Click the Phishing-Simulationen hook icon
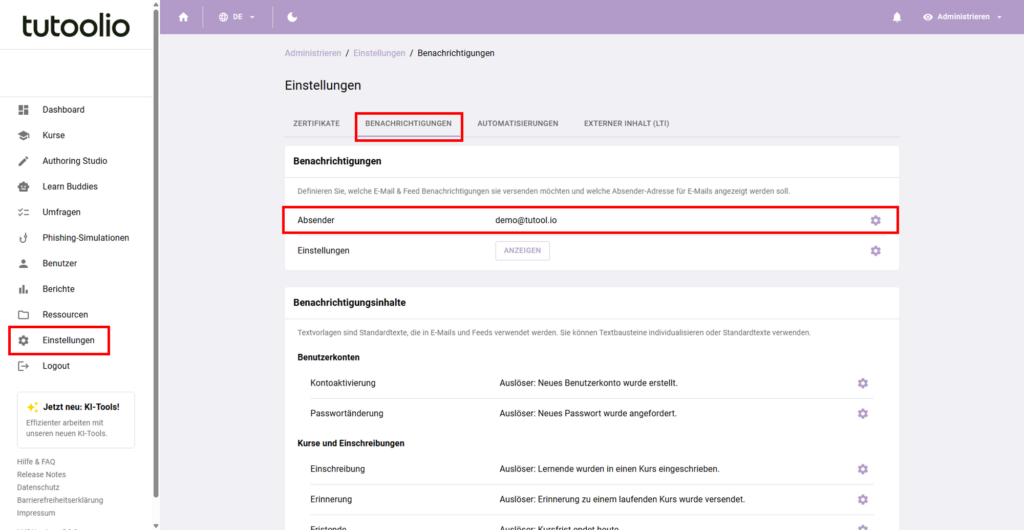The image size is (1024, 530). pos(24,238)
